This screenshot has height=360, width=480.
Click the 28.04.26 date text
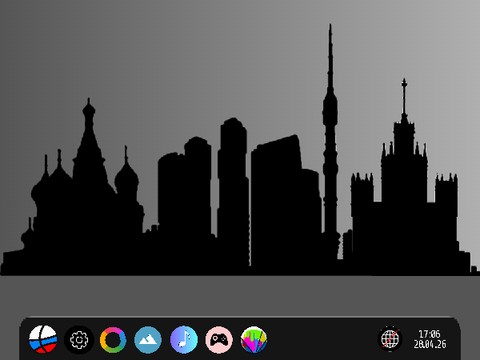click(430, 344)
